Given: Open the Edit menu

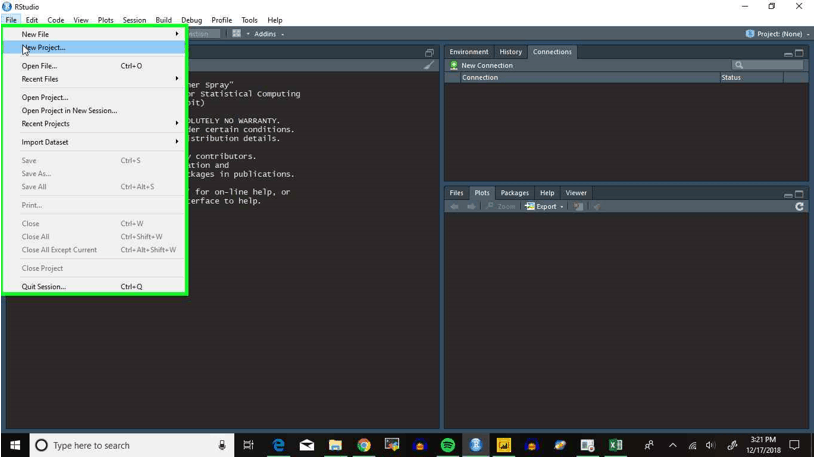Looking at the screenshot, I should [32, 20].
